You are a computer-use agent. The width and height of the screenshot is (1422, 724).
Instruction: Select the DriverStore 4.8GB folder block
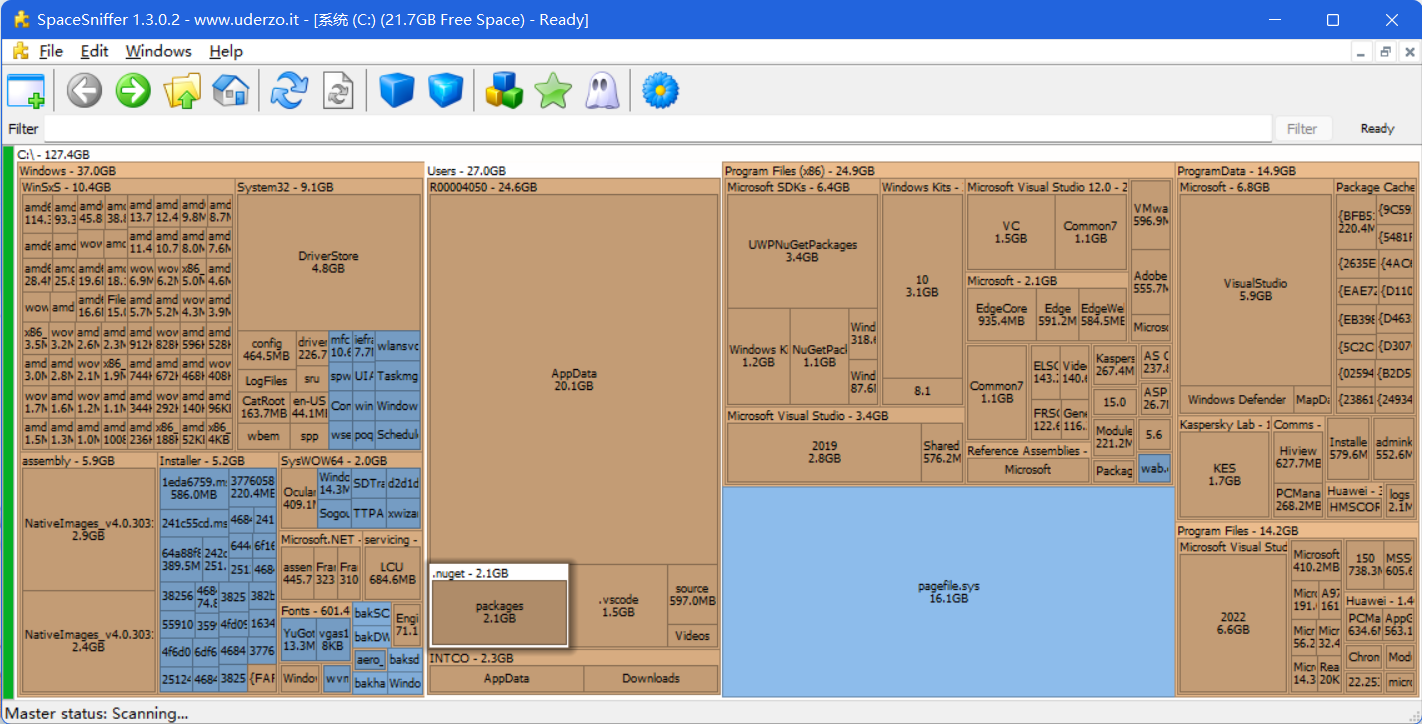tap(328, 262)
